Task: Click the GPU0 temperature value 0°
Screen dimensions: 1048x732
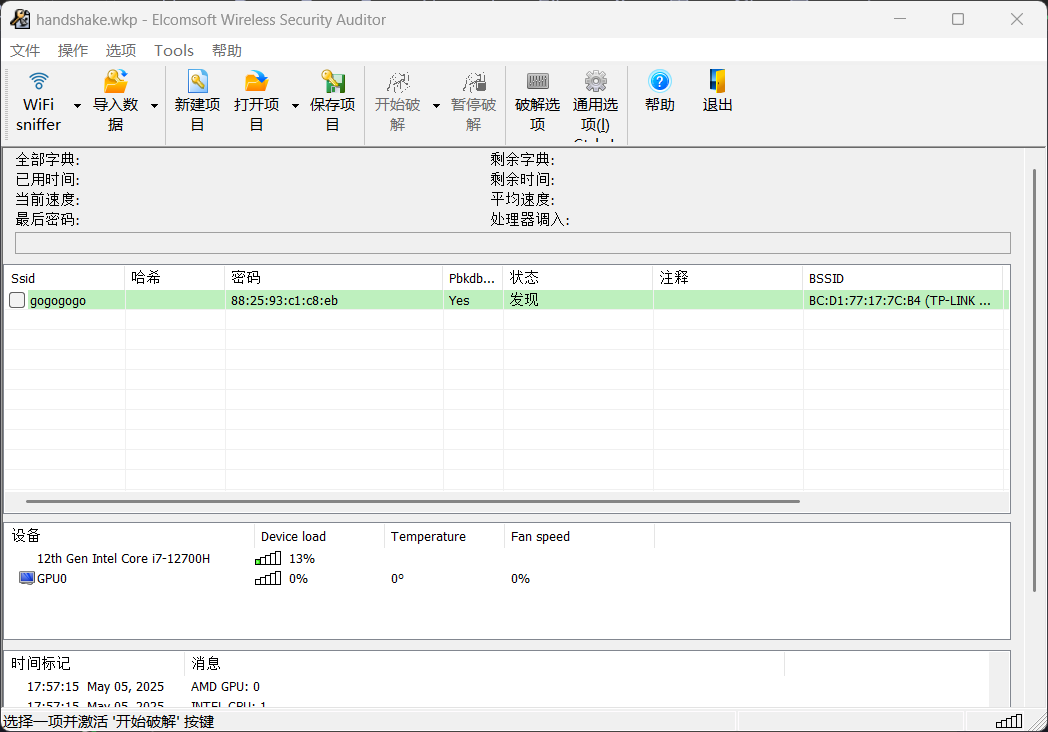Action: pyautogui.click(x=398, y=578)
